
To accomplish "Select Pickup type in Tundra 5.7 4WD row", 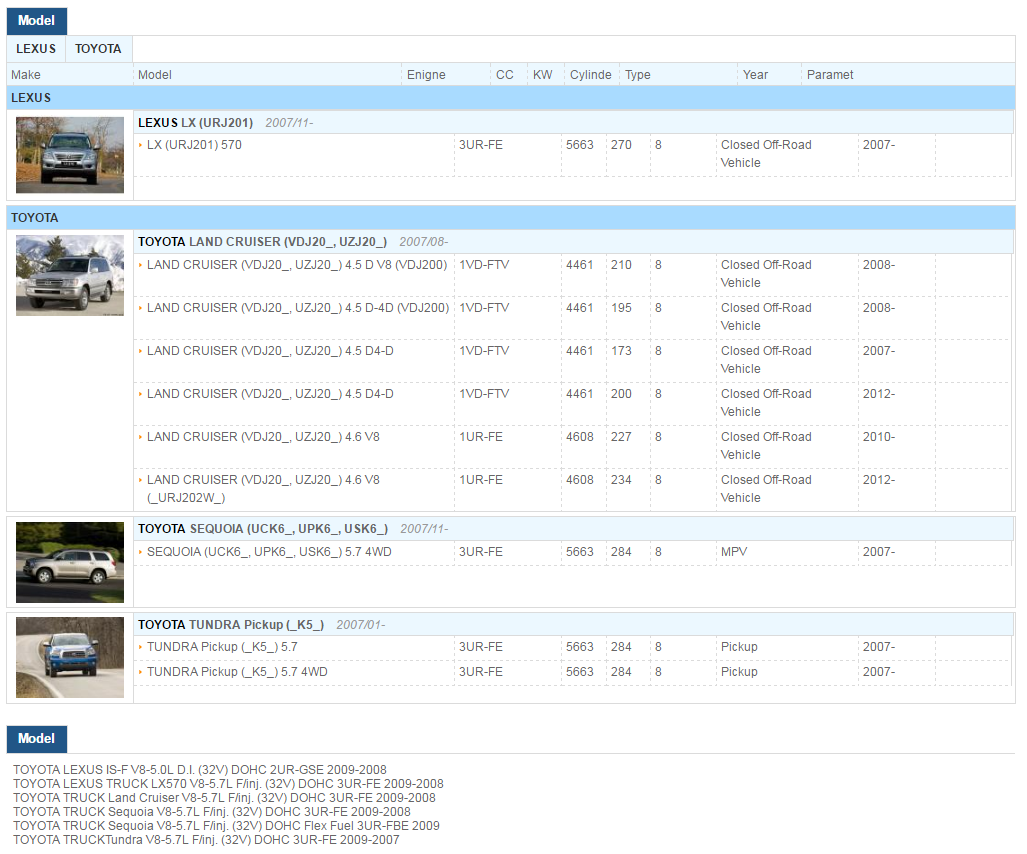I will (739, 672).
